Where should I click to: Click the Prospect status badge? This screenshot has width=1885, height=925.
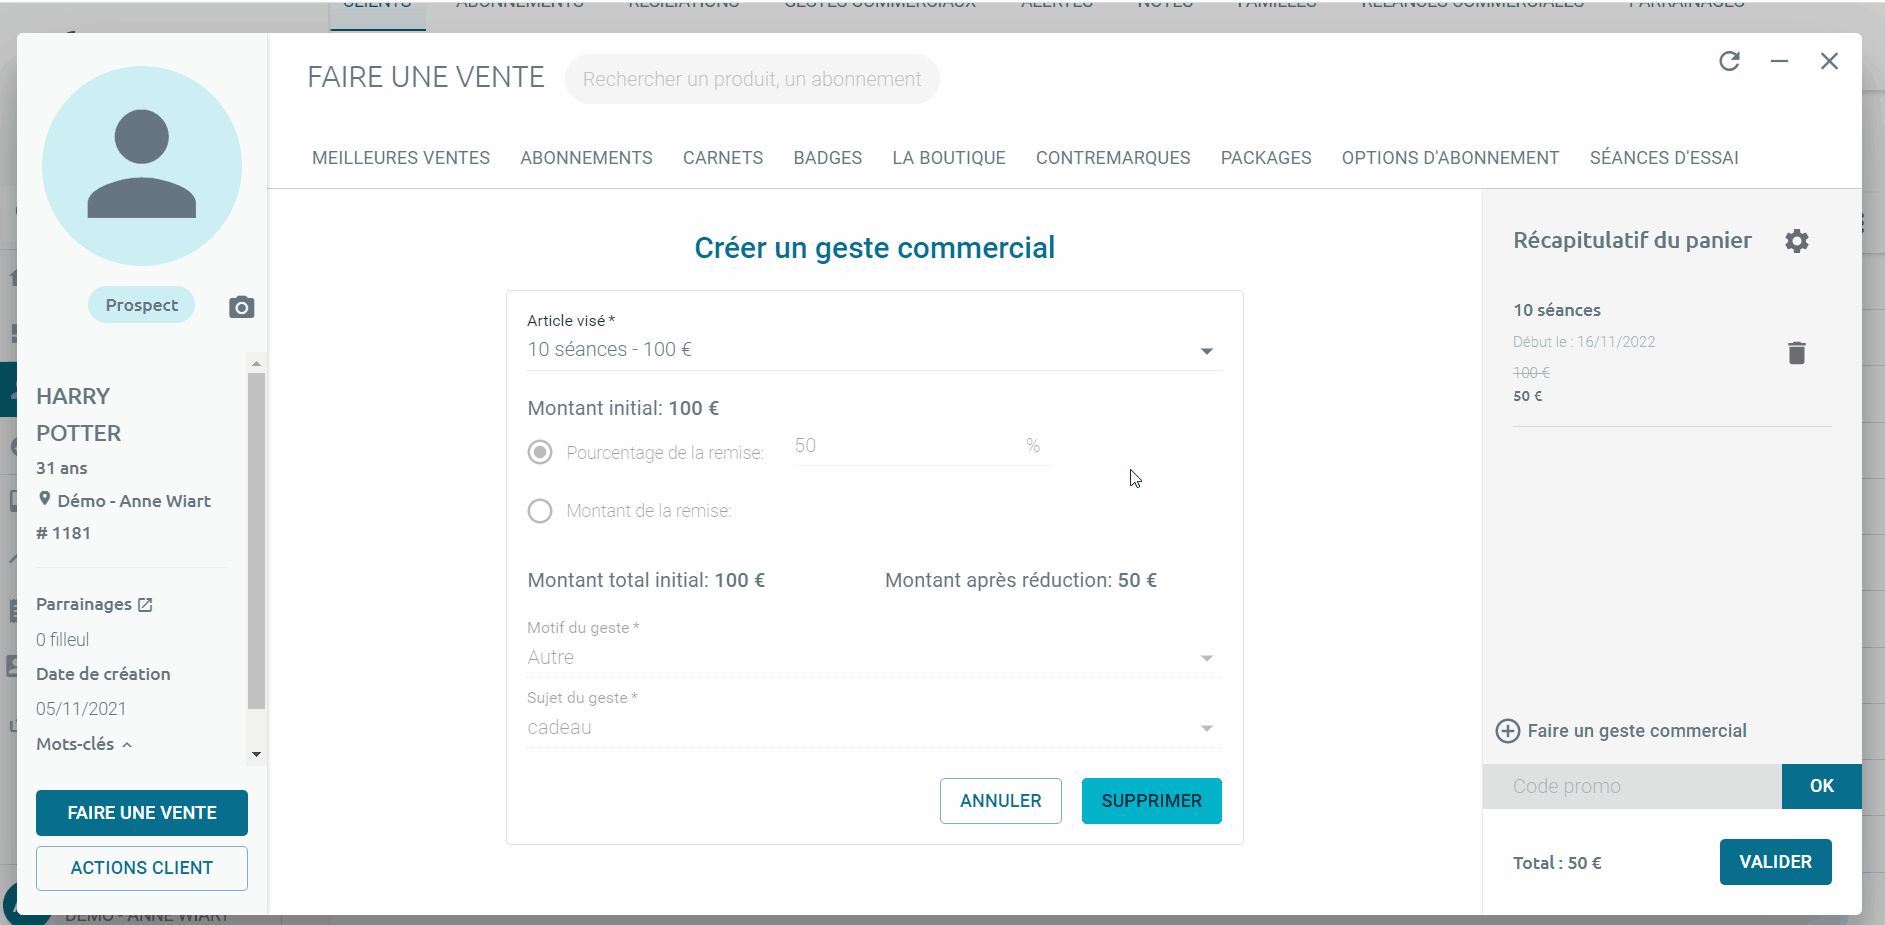click(x=142, y=305)
